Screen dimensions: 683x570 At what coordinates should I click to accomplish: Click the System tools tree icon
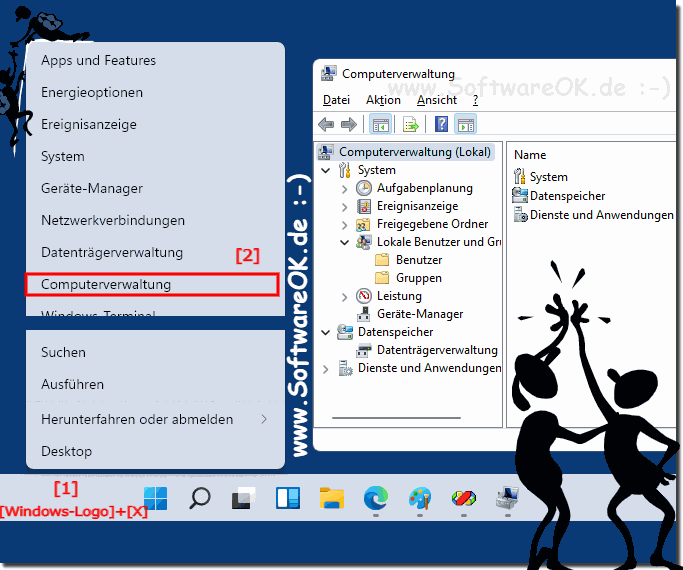point(345,170)
